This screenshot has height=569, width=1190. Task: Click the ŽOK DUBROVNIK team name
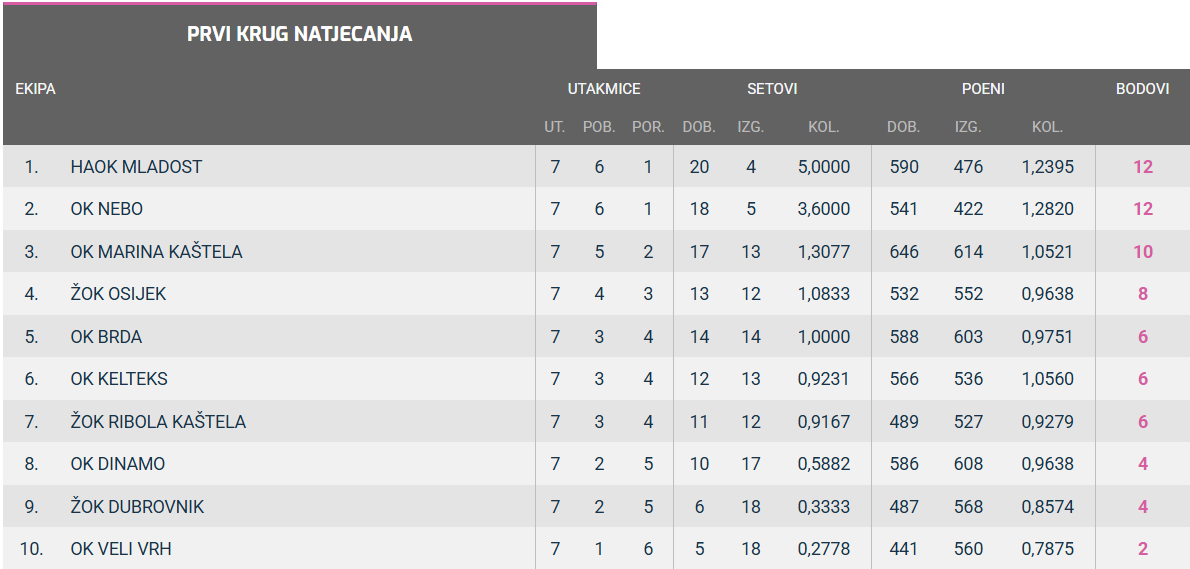tap(137, 507)
